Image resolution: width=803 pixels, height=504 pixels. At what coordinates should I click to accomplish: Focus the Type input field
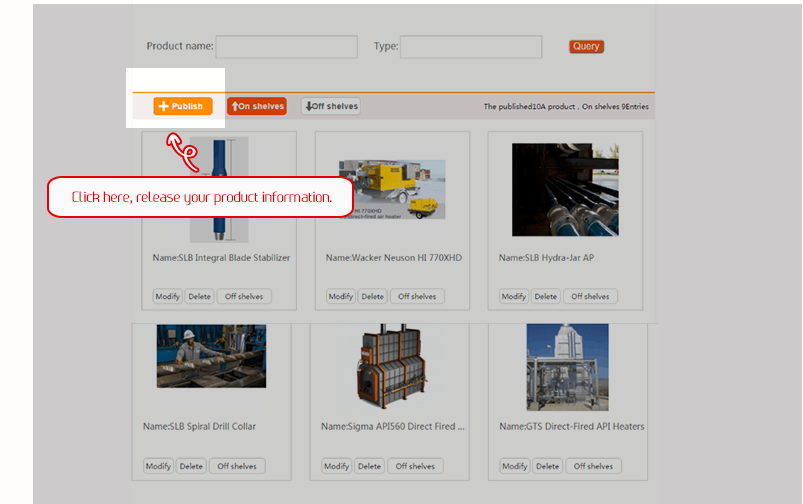coord(470,46)
